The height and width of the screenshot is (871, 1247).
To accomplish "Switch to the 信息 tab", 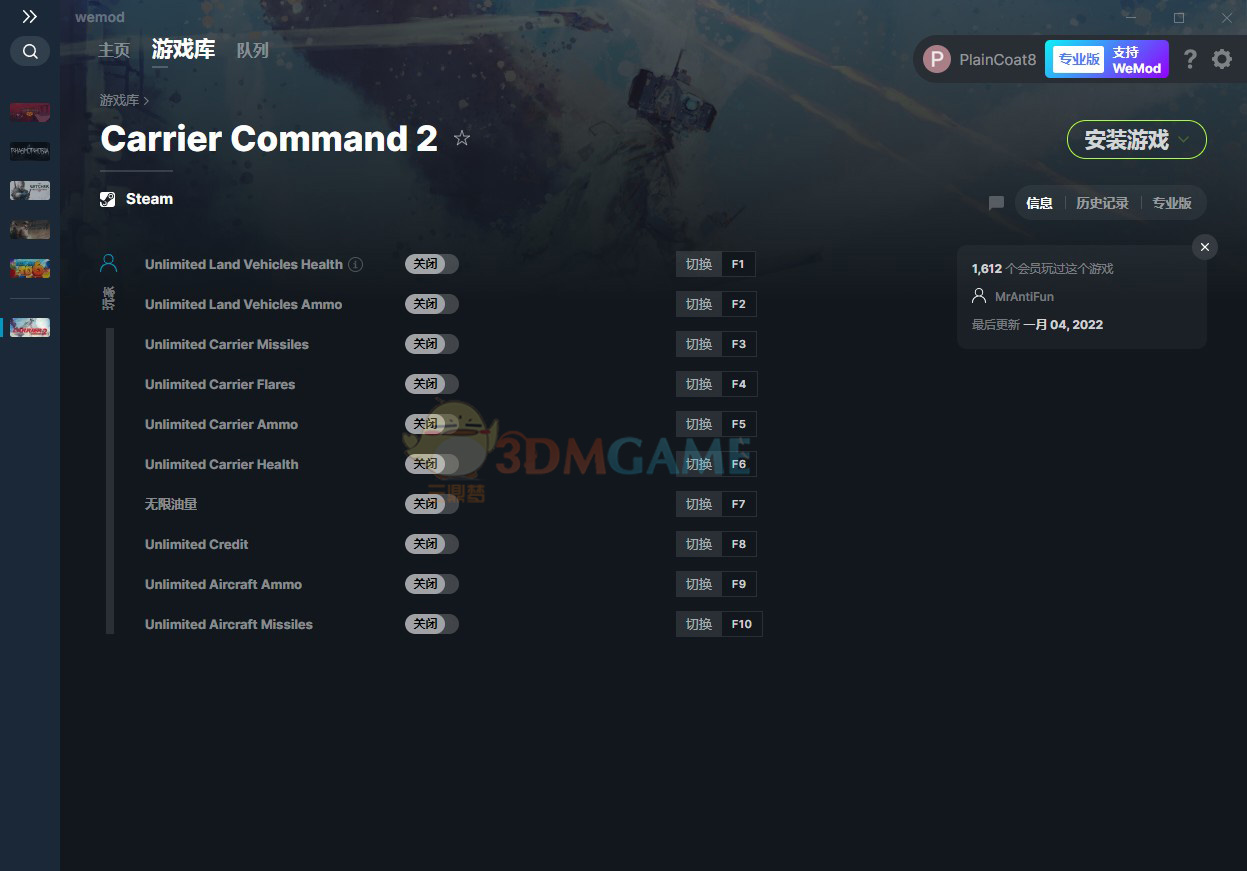I will click(1039, 203).
